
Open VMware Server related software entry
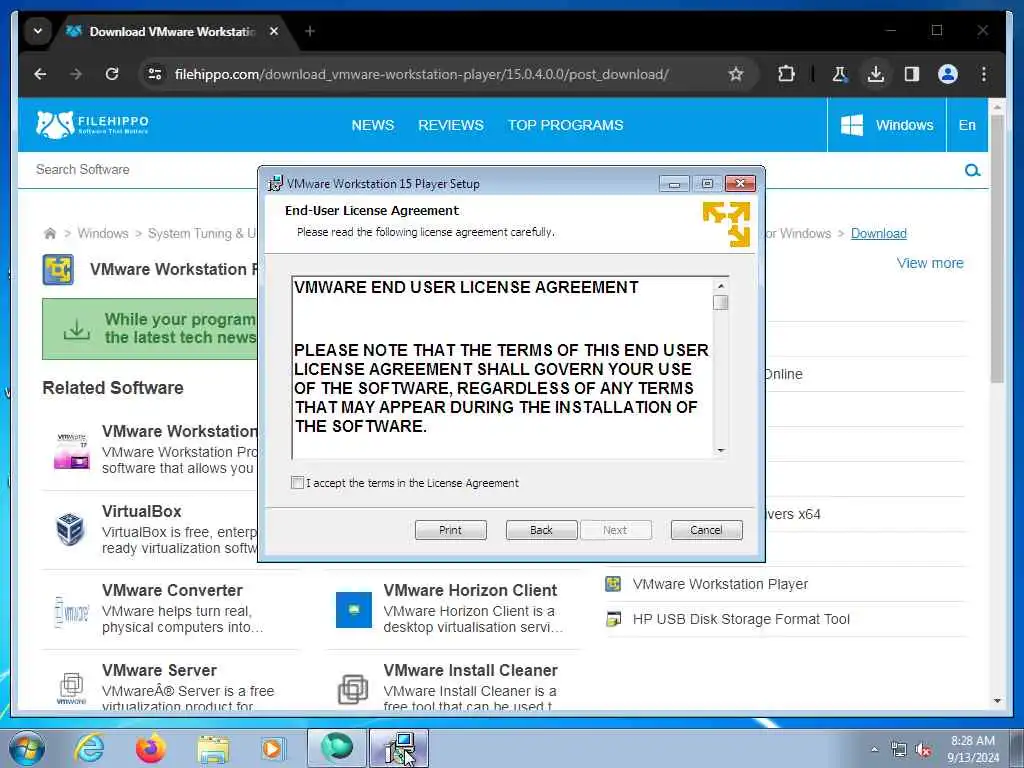click(159, 670)
